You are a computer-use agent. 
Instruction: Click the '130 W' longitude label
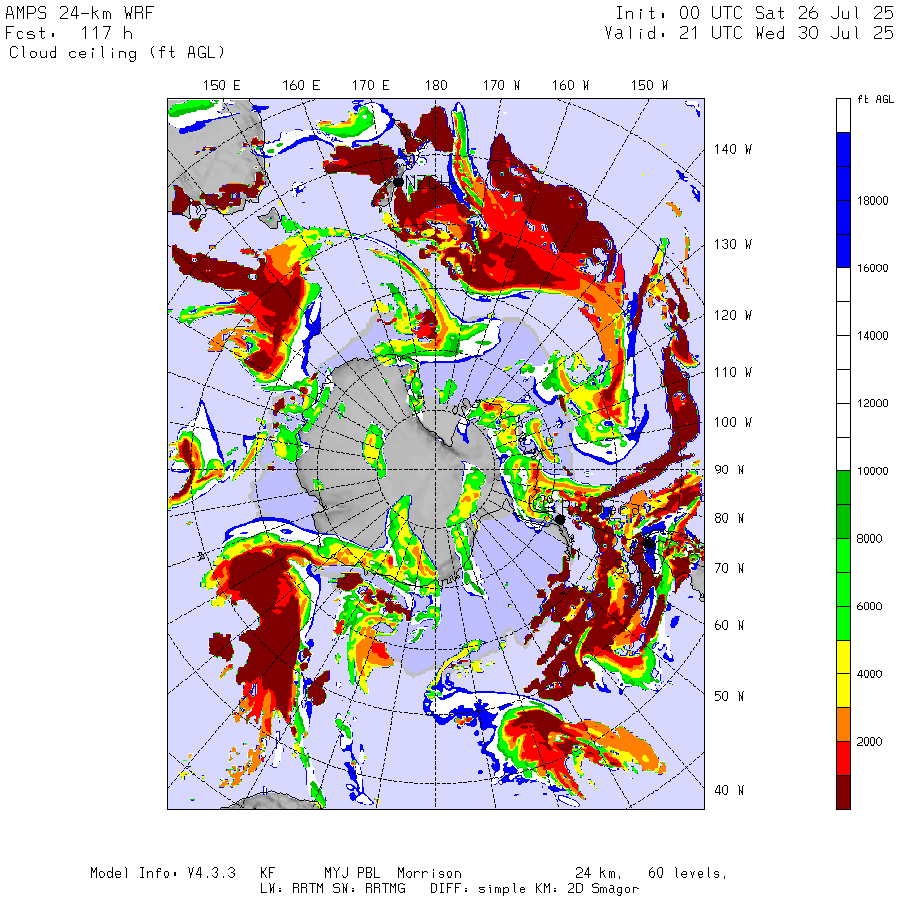tap(733, 245)
